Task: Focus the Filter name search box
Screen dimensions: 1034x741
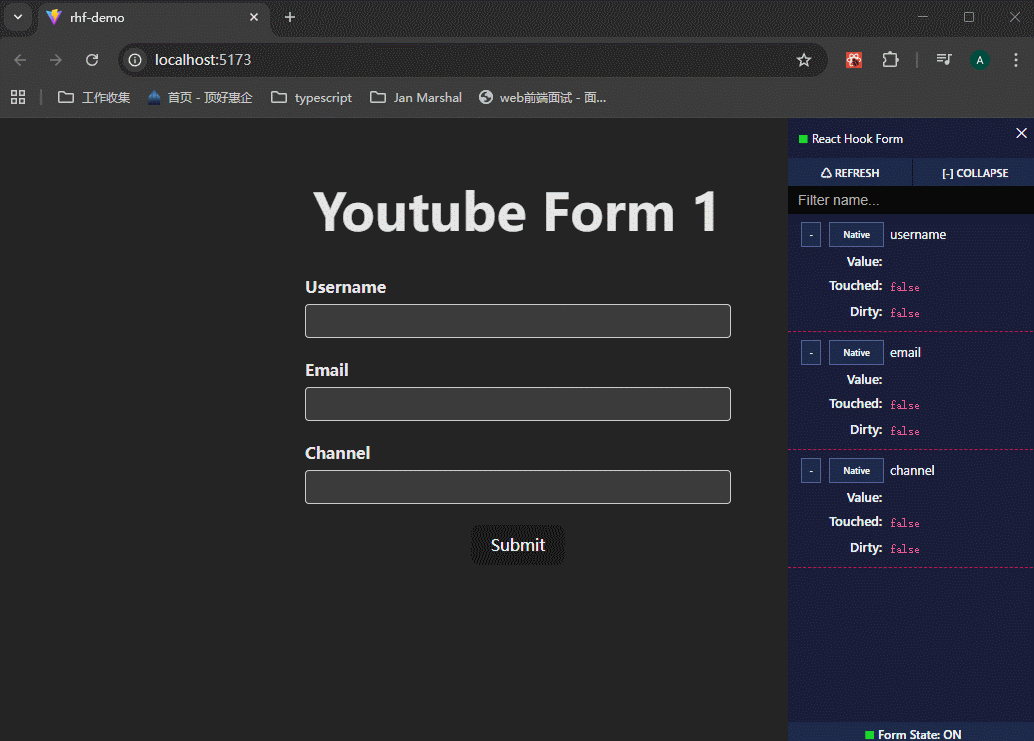Action: (x=910, y=201)
